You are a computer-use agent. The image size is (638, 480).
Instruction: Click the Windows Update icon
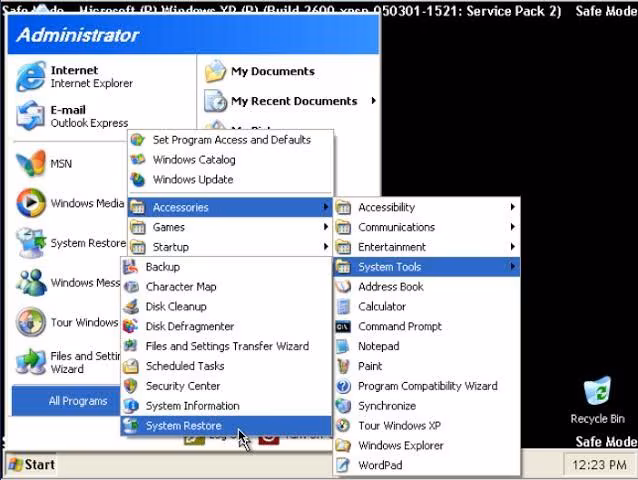138,179
